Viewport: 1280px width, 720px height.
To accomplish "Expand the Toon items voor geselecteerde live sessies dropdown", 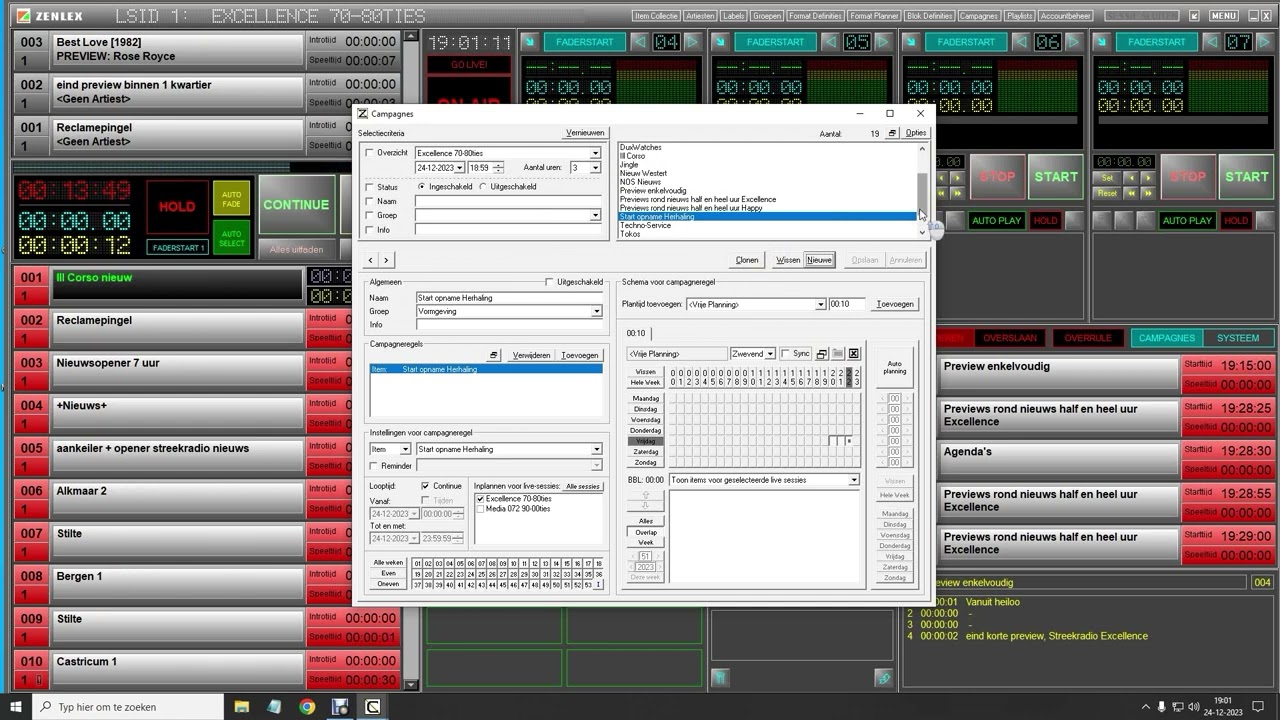I will pyautogui.click(x=853, y=480).
